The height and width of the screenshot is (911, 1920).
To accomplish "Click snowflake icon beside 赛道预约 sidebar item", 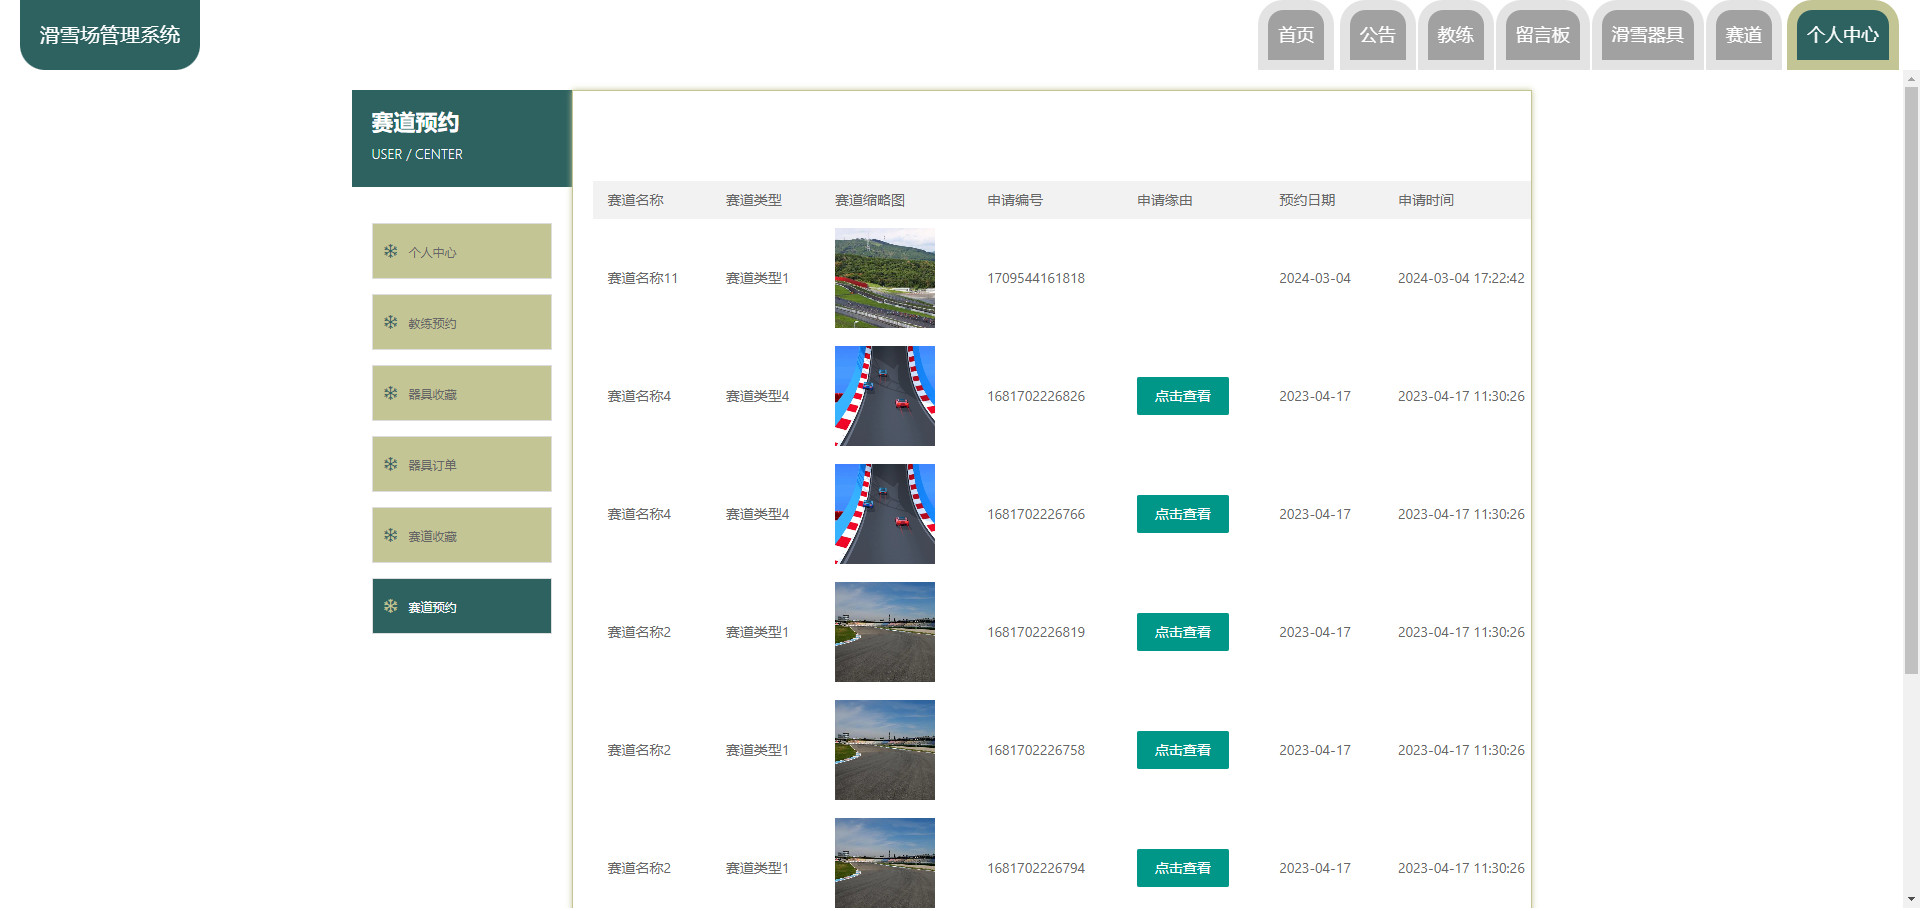I will click(x=390, y=606).
